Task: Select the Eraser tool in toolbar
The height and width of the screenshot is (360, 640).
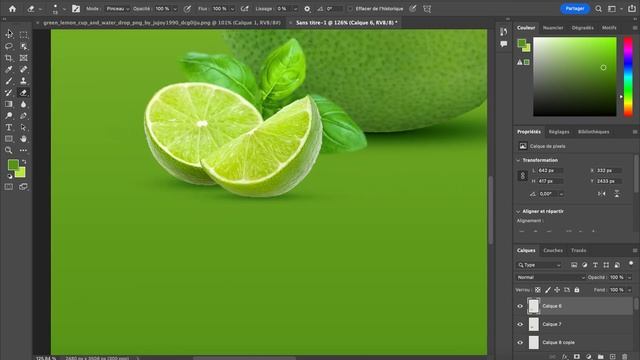Action: pyautogui.click(x=23, y=93)
